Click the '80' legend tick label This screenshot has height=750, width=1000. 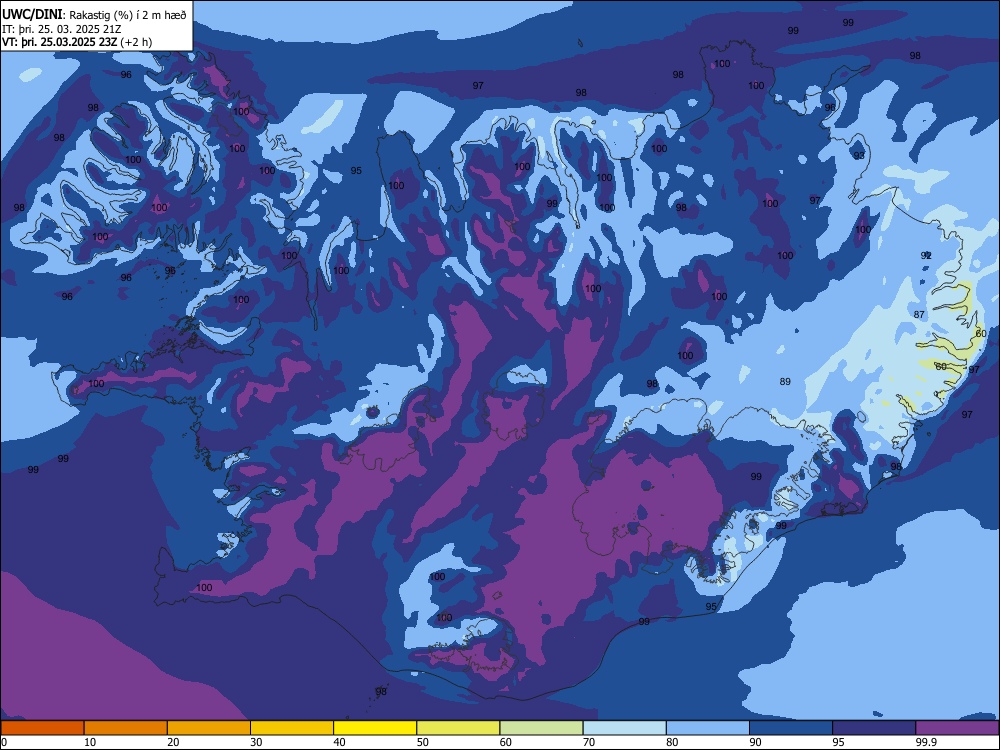pos(672,742)
